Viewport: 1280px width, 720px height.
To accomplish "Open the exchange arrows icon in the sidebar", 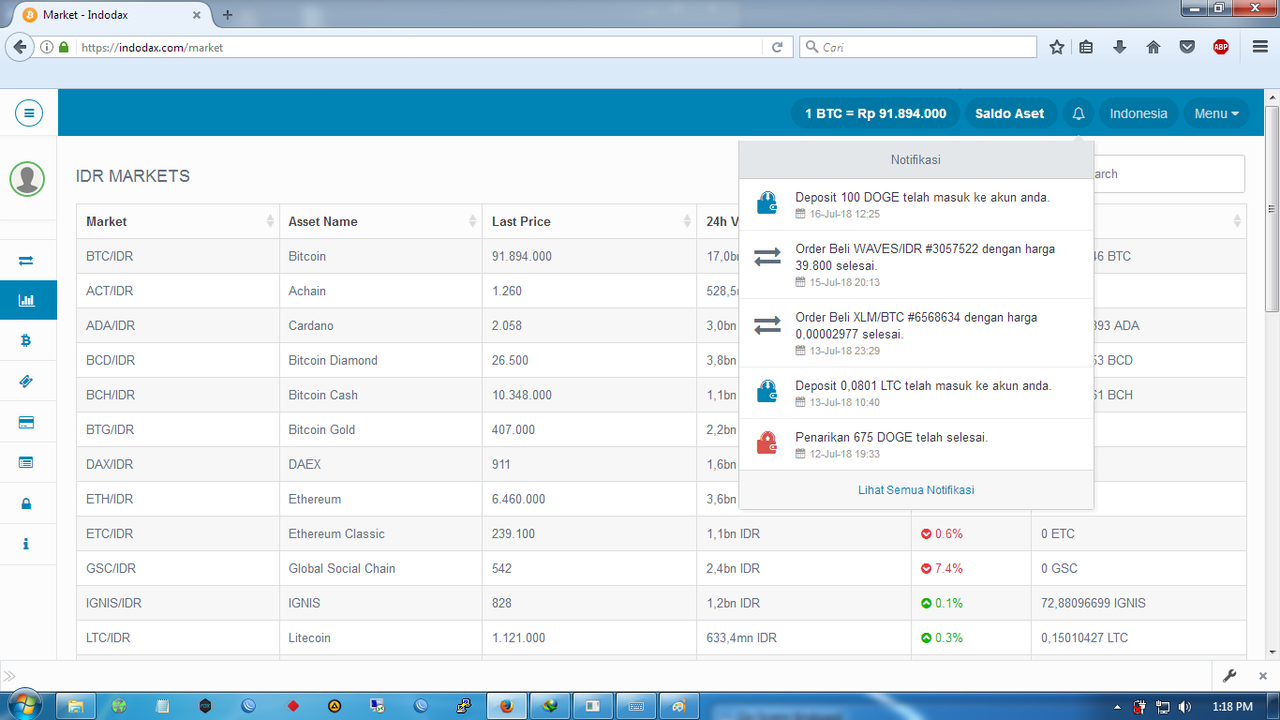I will (x=26, y=260).
